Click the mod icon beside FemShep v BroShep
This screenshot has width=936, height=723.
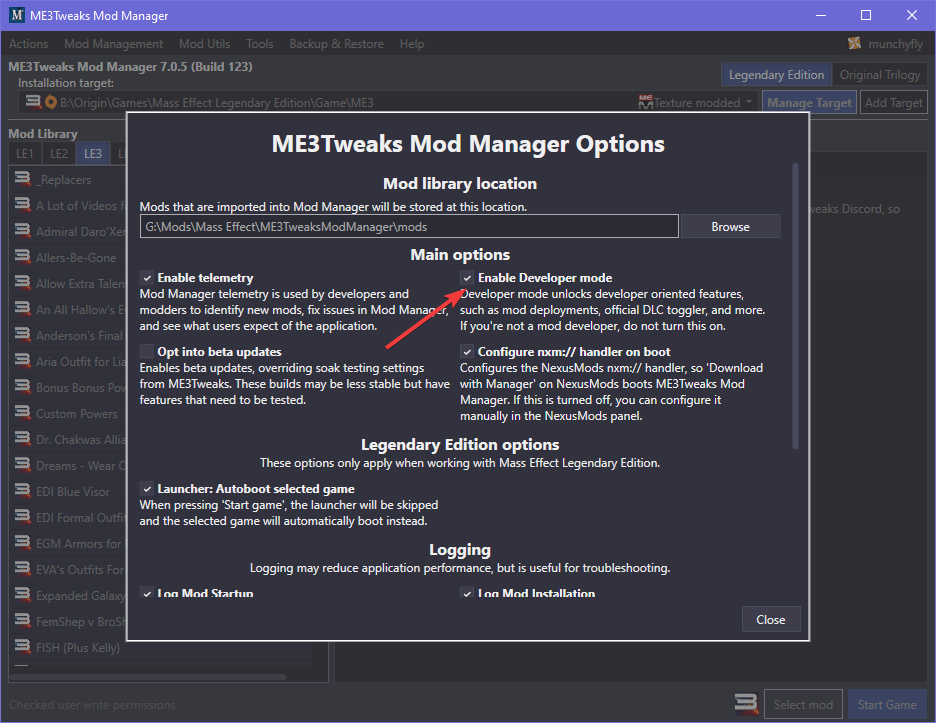tap(23, 620)
